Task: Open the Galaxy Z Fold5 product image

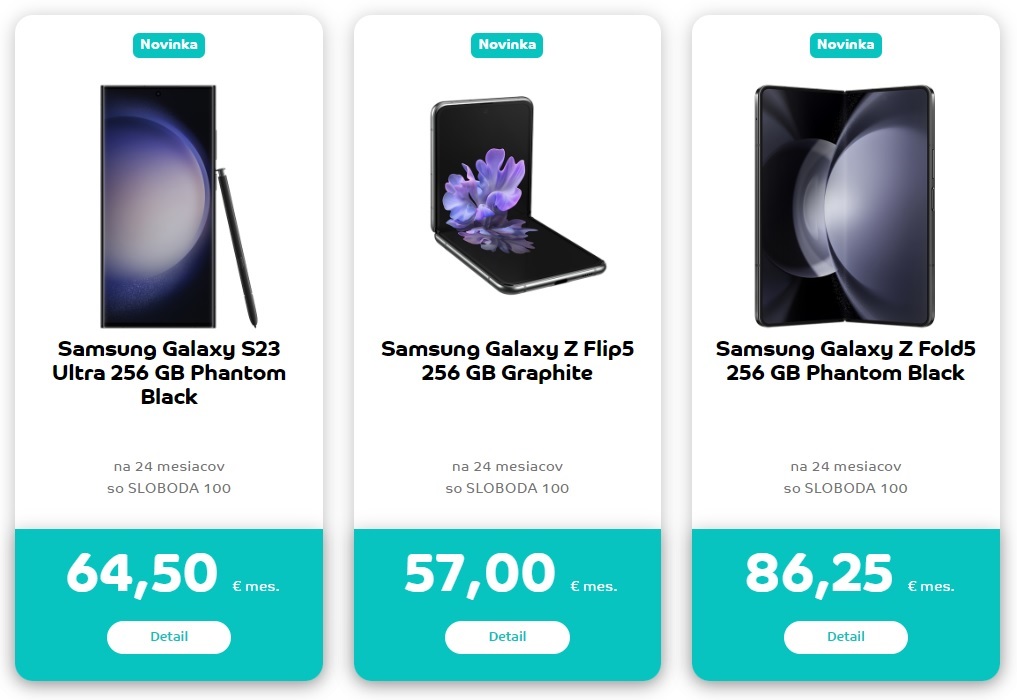Action: pyautogui.click(x=845, y=206)
